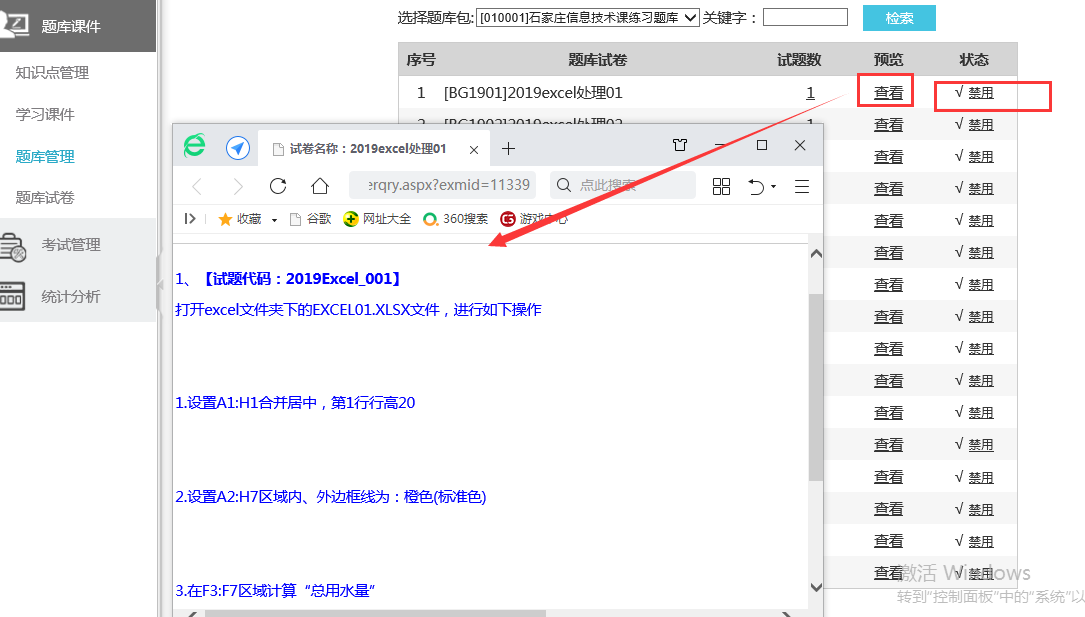1085x617 pixels.
Task: Click question count 1 for BG1901 row
Action: (810, 93)
